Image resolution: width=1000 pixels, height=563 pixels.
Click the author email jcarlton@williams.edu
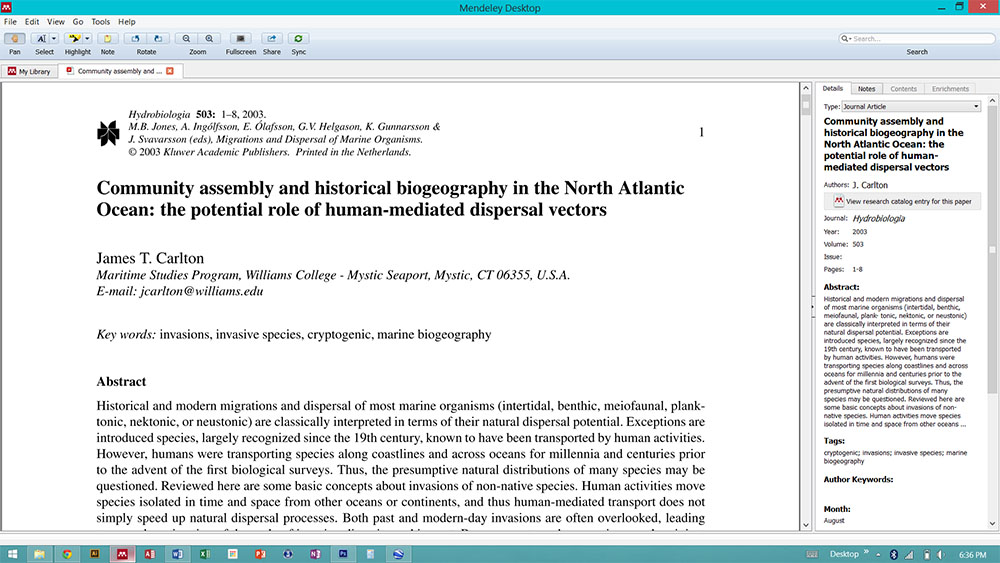[x=202, y=291]
